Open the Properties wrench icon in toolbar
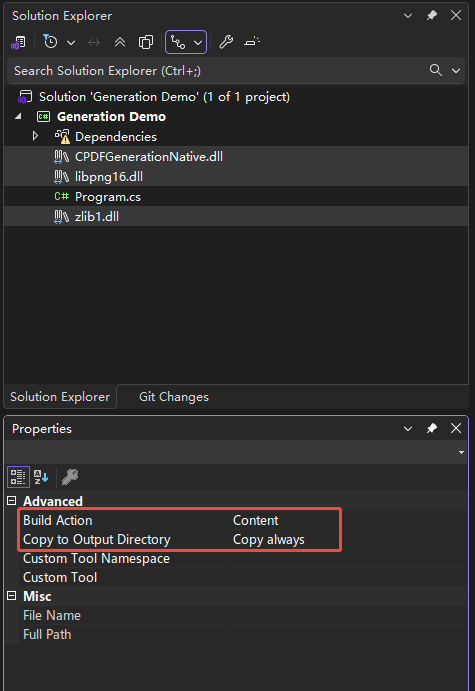 [226, 42]
